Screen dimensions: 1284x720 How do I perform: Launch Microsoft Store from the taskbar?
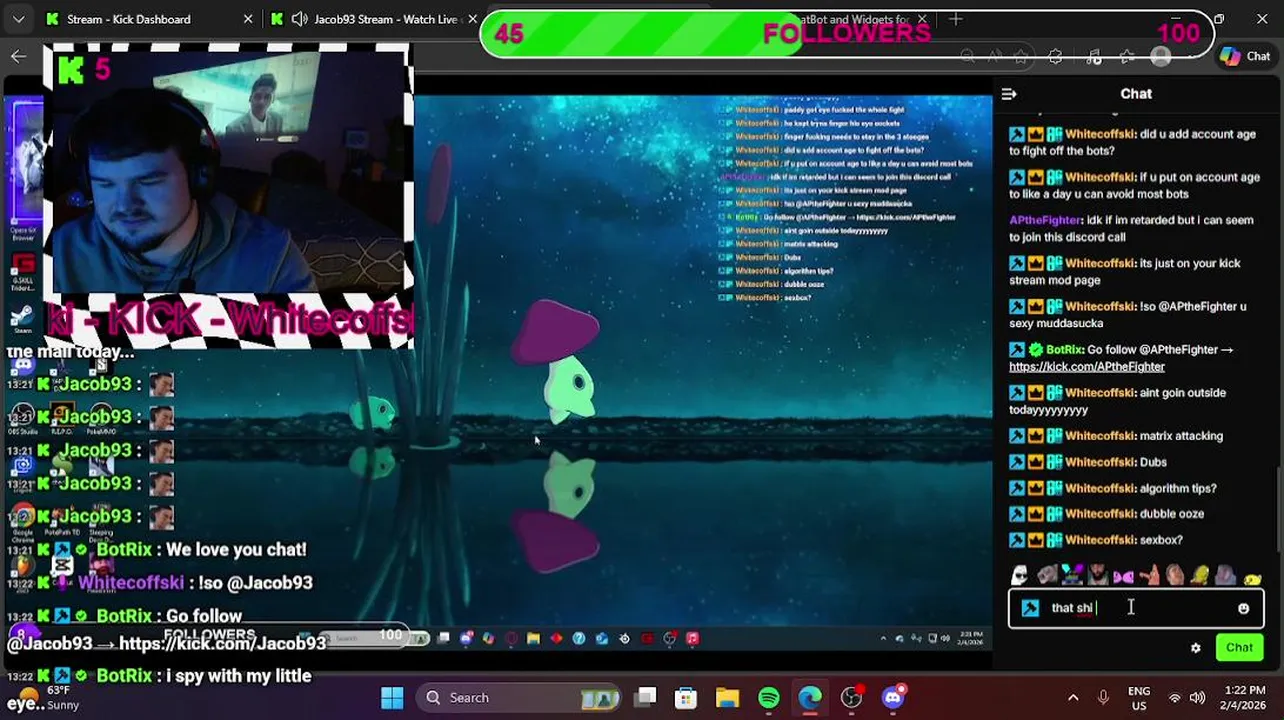point(686,698)
